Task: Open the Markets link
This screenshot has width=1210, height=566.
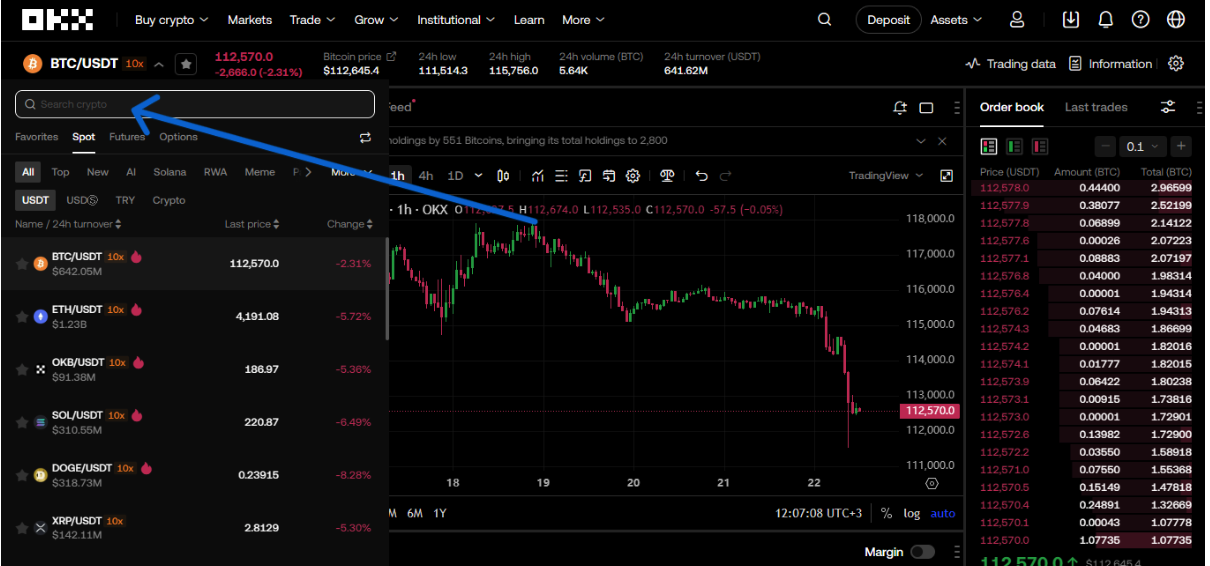Action: pos(249,19)
